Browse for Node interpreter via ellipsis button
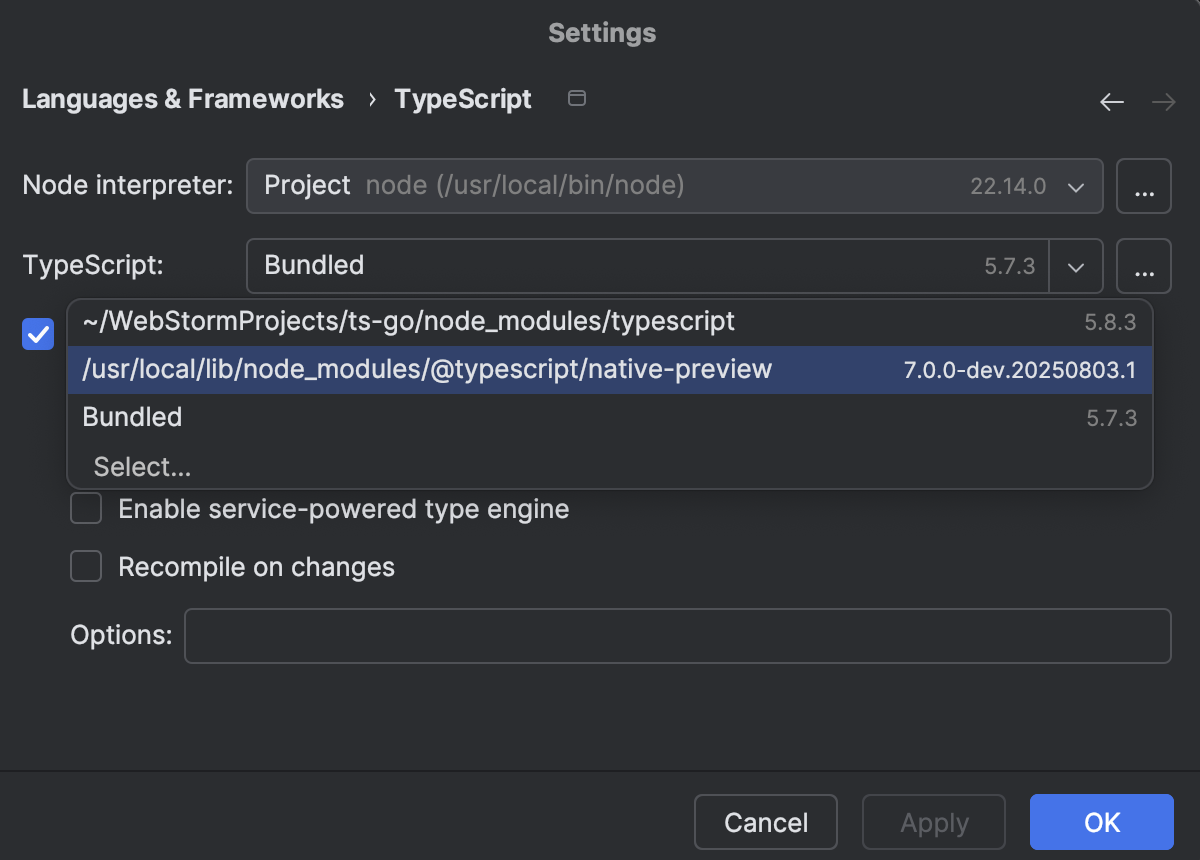The height and width of the screenshot is (860, 1200). tap(1144, 186)
